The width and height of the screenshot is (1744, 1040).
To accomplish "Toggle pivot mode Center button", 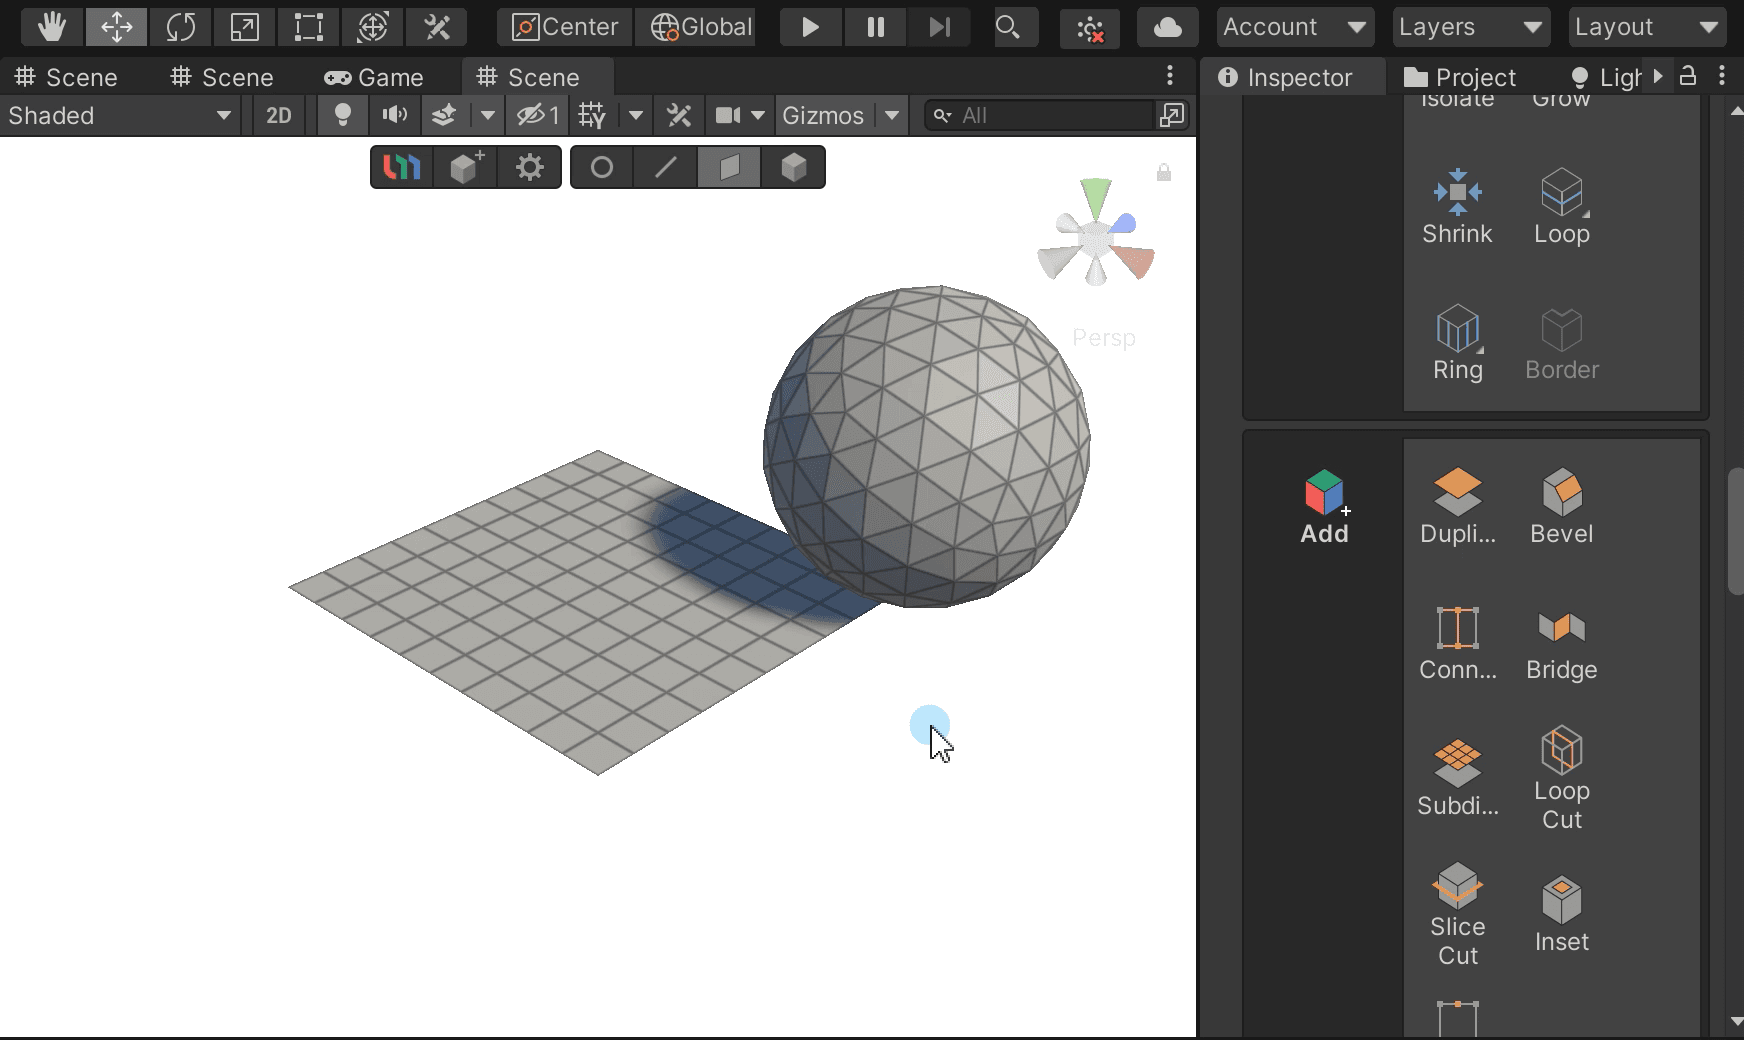I will 565,27.
